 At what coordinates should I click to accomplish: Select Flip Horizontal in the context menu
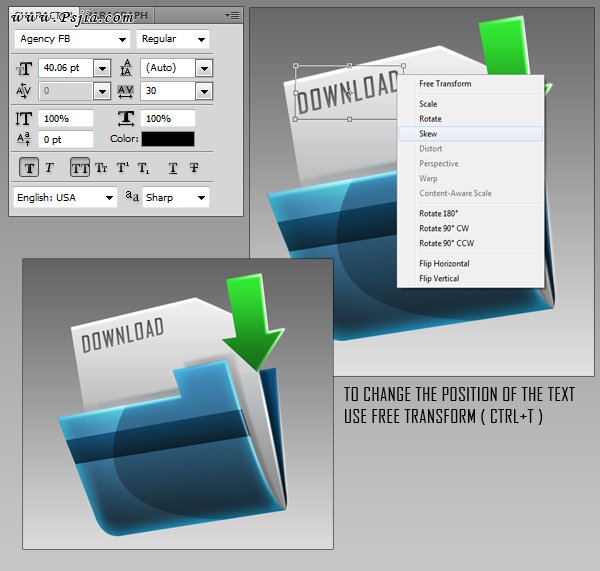point(444,264)
